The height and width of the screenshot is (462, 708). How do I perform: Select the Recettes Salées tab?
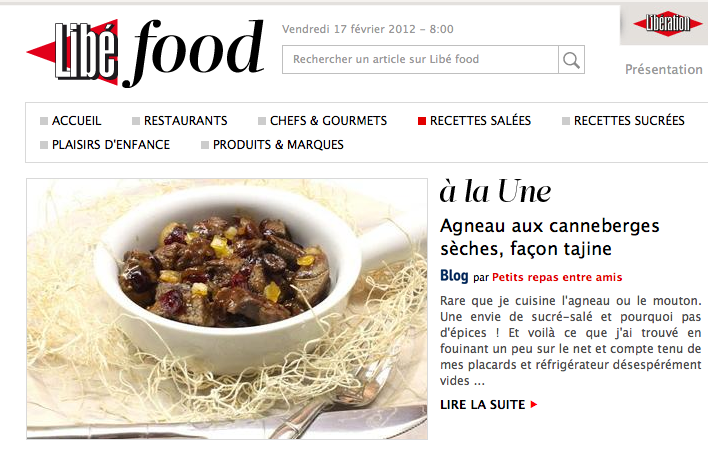[480, 121]
